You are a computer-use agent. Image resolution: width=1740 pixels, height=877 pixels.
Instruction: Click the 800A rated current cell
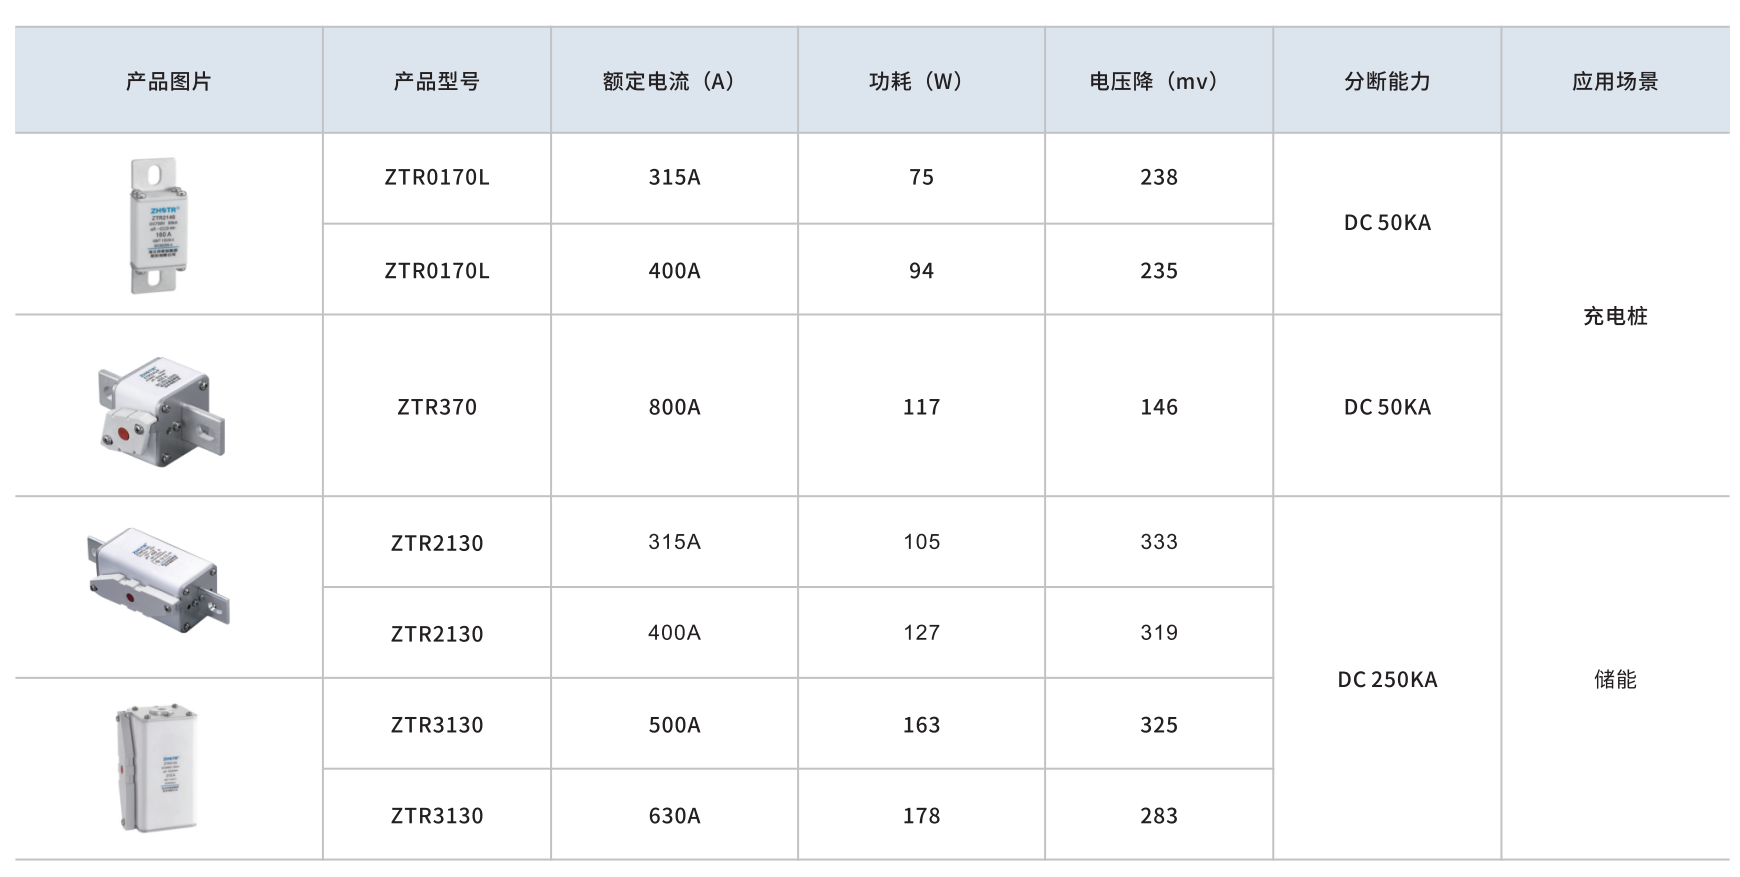tap(674, 407)
